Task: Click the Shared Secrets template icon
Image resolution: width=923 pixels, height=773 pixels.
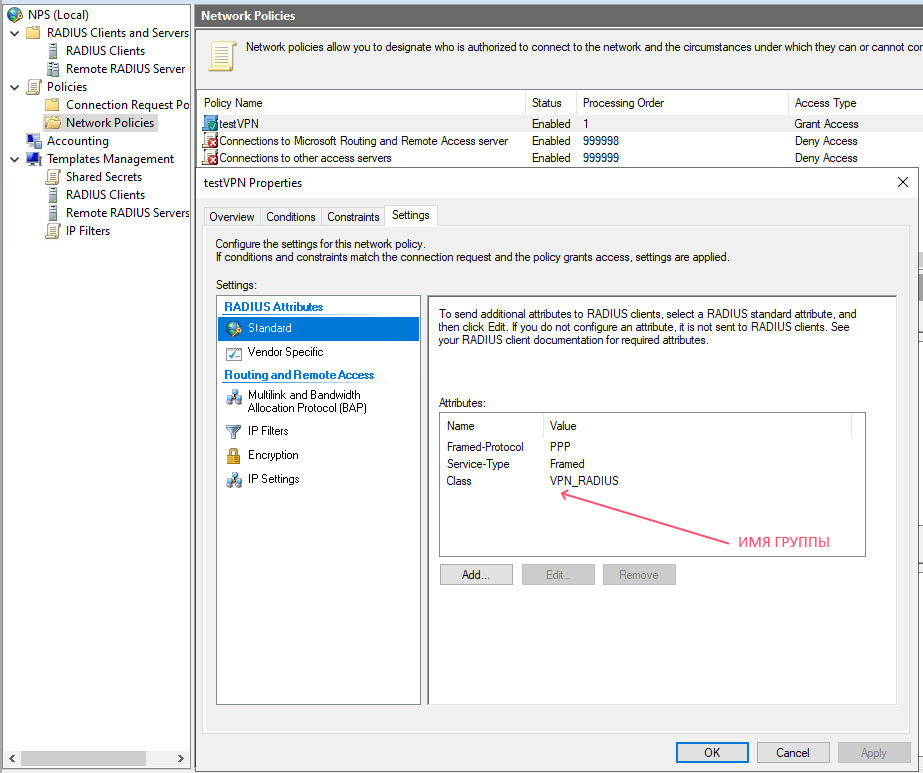Action: [53, 177]
